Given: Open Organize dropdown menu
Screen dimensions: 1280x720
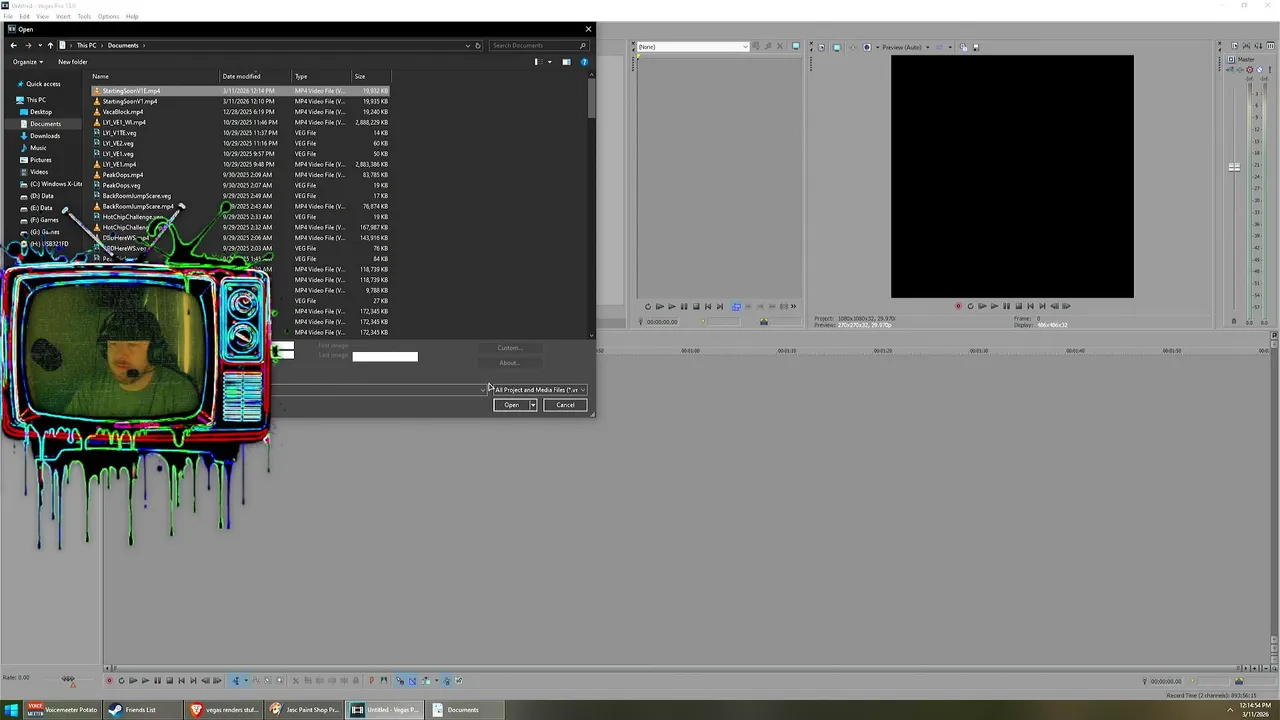Looking at the screenshot, I should (x=27, y=62).
